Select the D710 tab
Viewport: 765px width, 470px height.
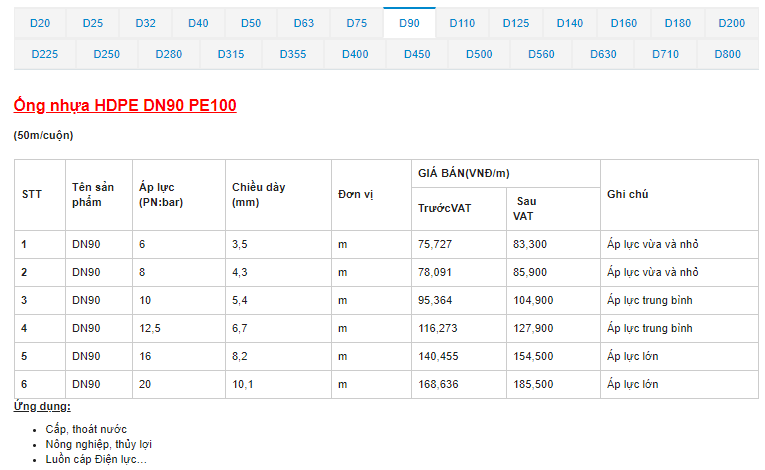click(x=665, y=54)
